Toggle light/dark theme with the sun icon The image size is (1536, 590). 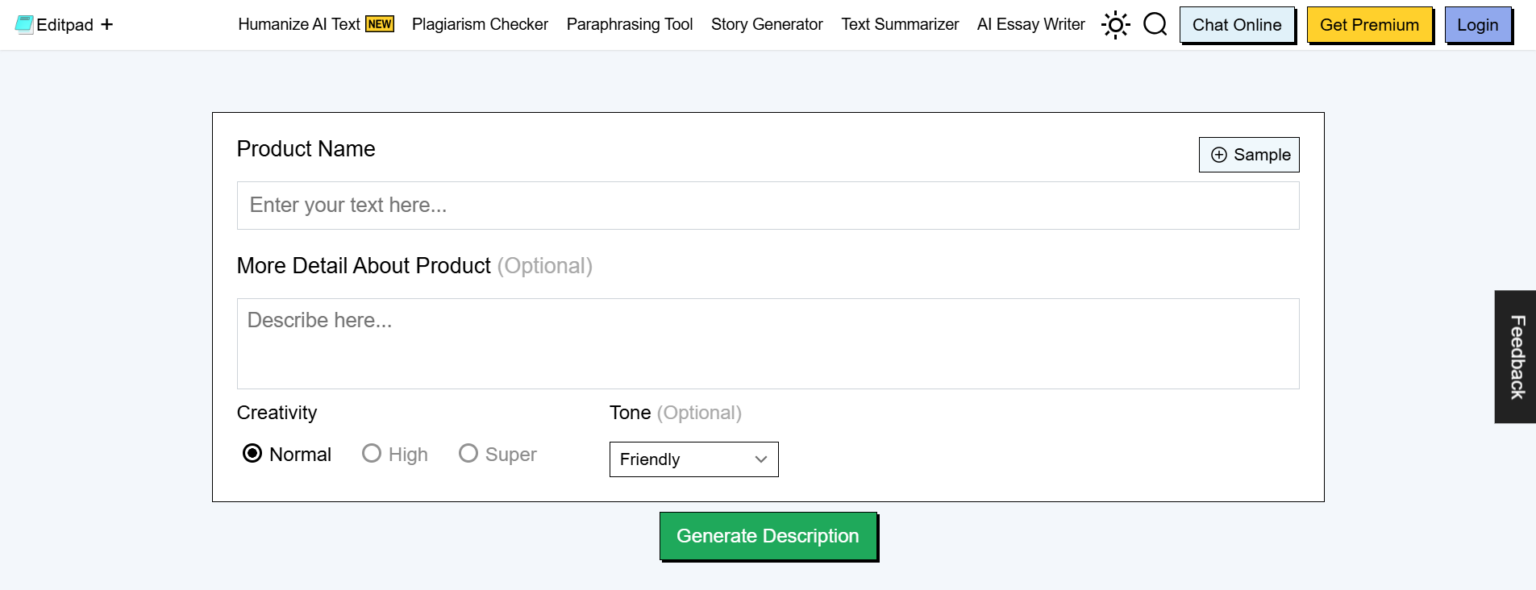1115,24
